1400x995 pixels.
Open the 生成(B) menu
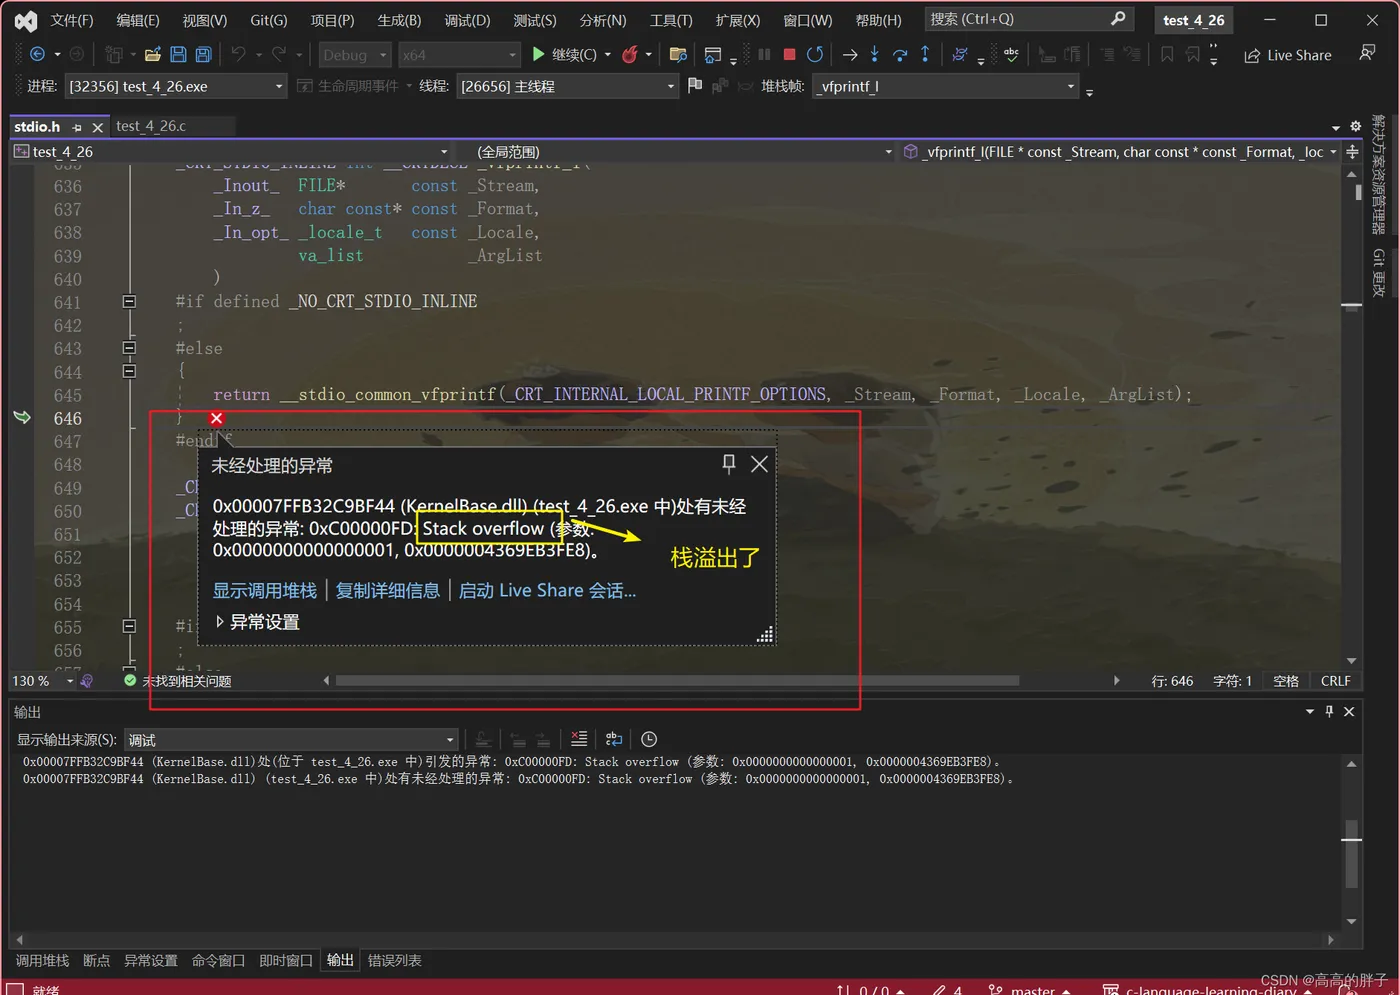[399, 20]
